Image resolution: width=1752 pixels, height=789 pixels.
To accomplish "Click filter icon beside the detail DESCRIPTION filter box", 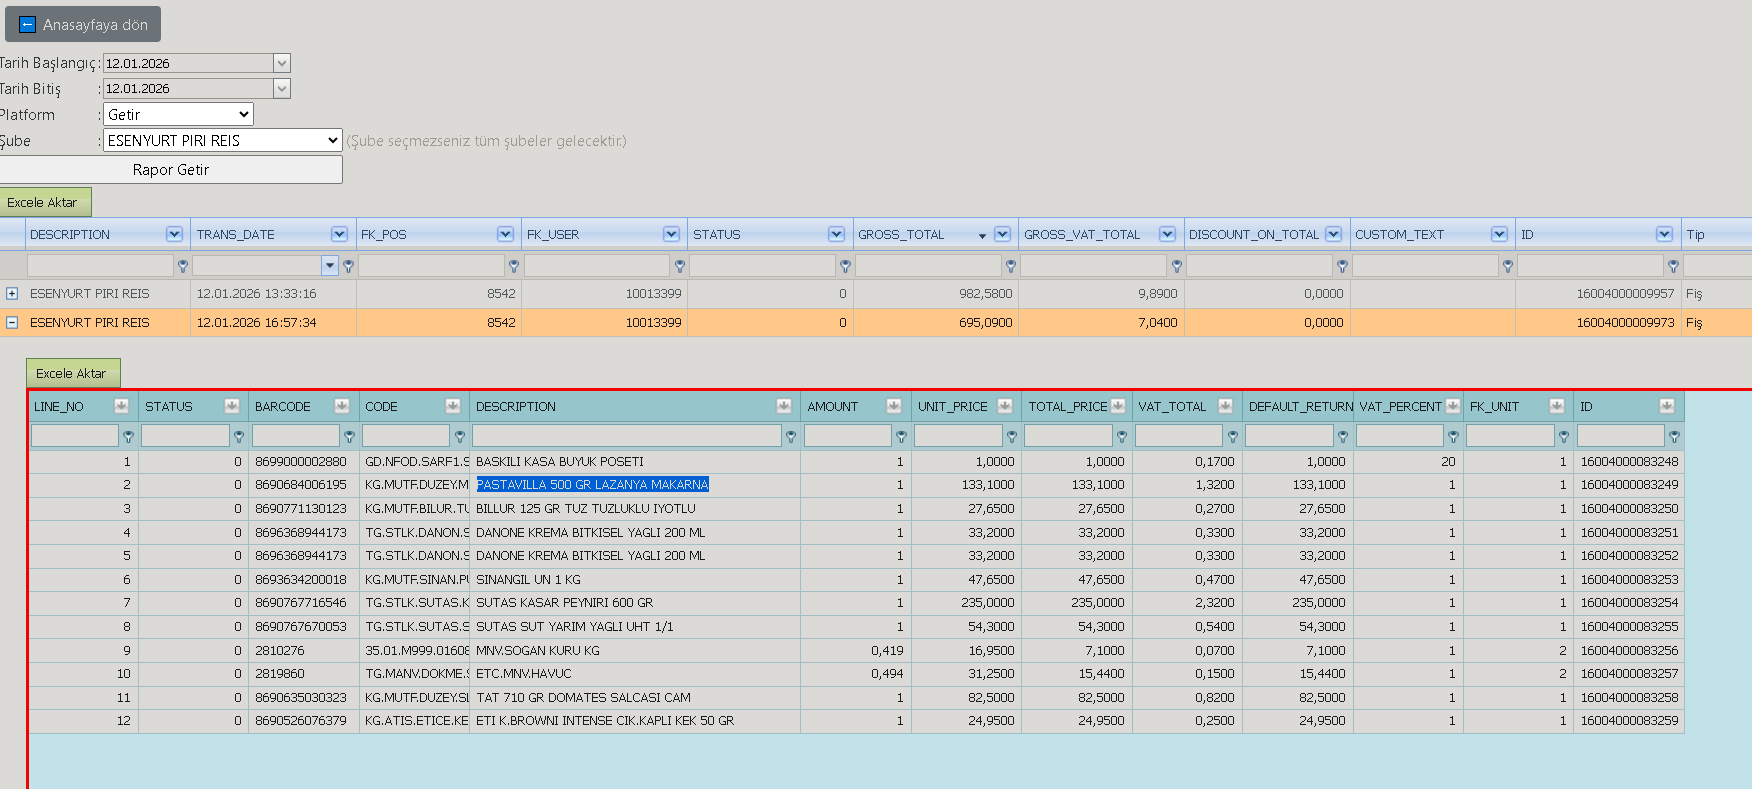I will (x=790, y=437).
